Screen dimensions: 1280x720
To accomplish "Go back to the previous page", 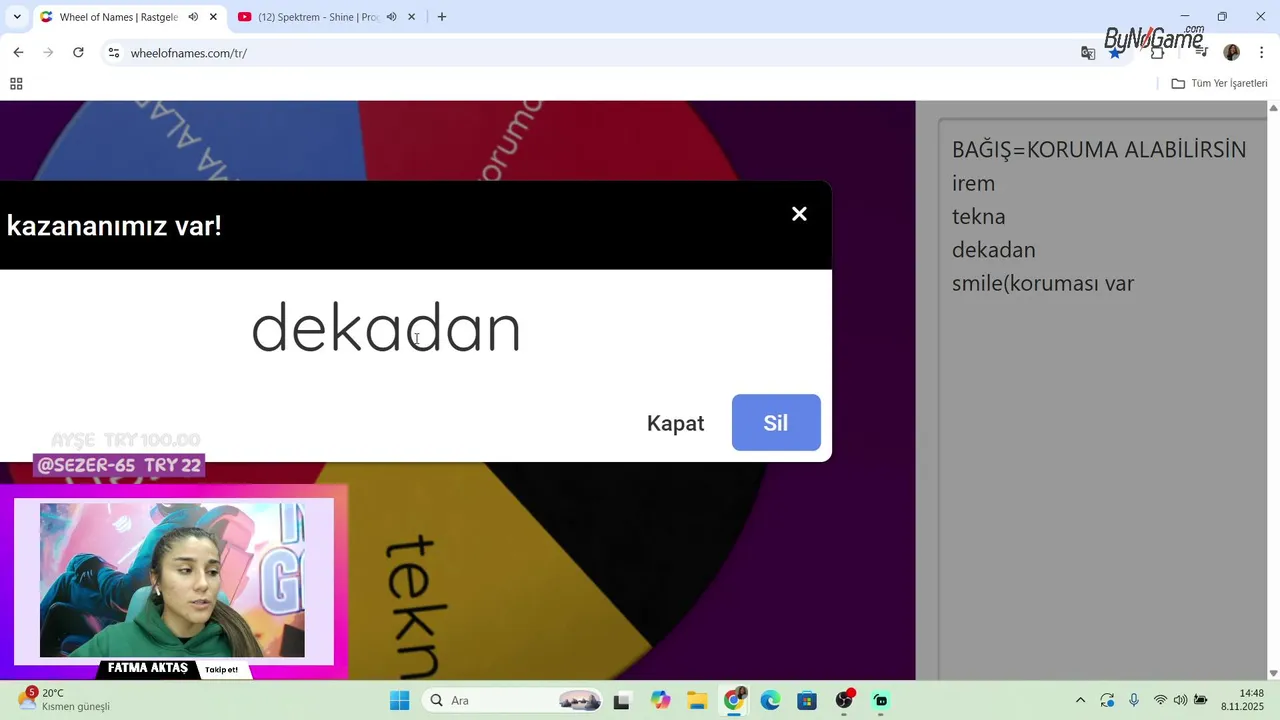I will (x=18, y=53).
